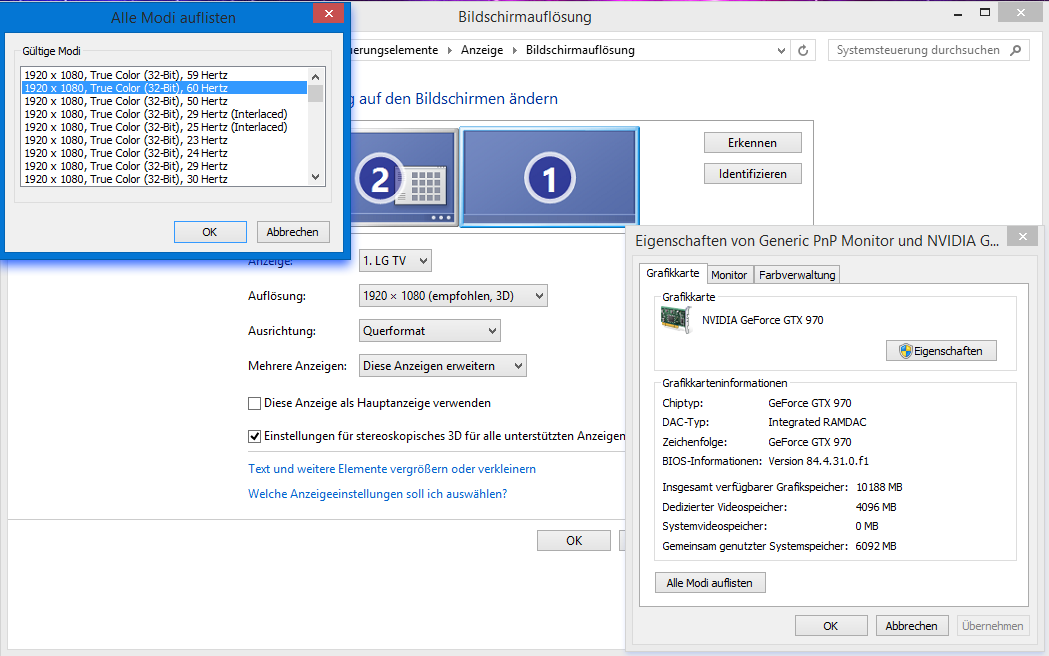Select 1920 x 1080 59 Hertz mode
This screenshot has height=656, width=1049.
coord(164,75)
